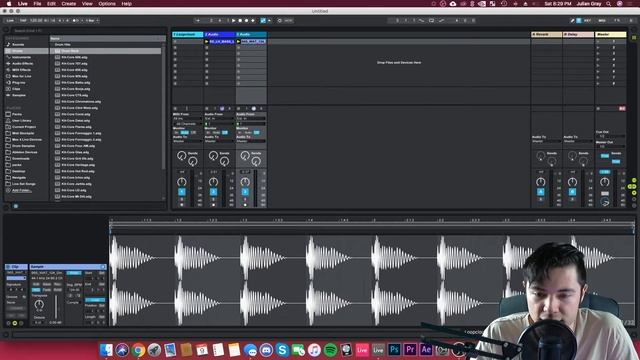The height and width of the screenshot is (360, 640).
Task: Open the File menu
Action: tap(37, 4)
